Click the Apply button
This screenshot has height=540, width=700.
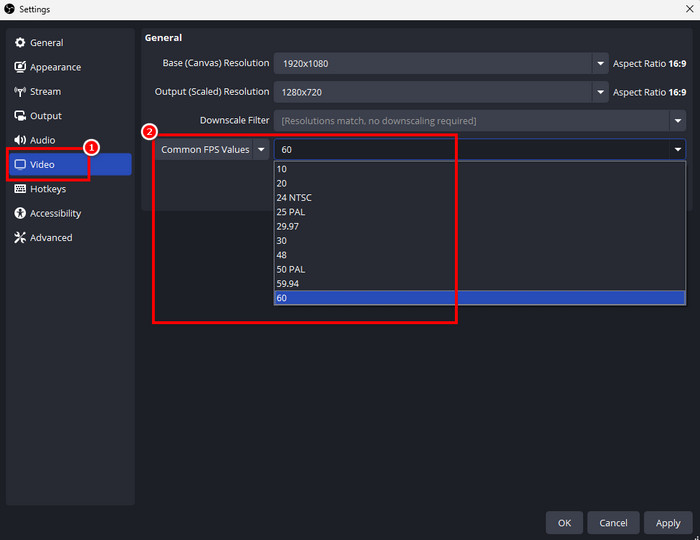tap(667, 522)
